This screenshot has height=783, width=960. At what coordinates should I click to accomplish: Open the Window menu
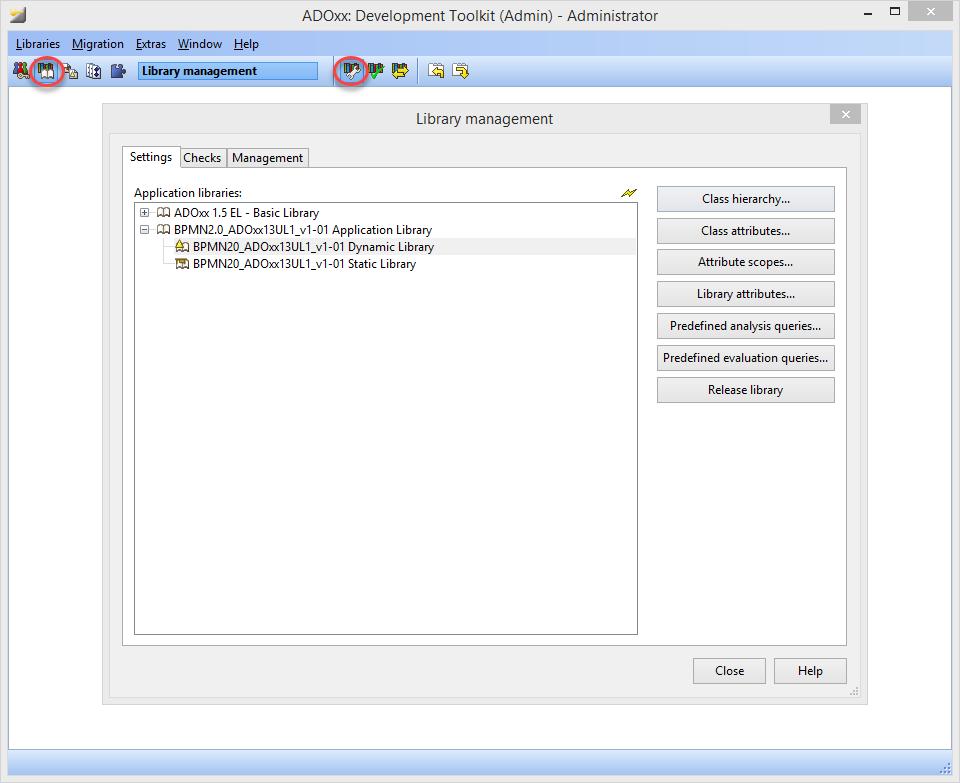pyautogui.click(x=200, y=44)
